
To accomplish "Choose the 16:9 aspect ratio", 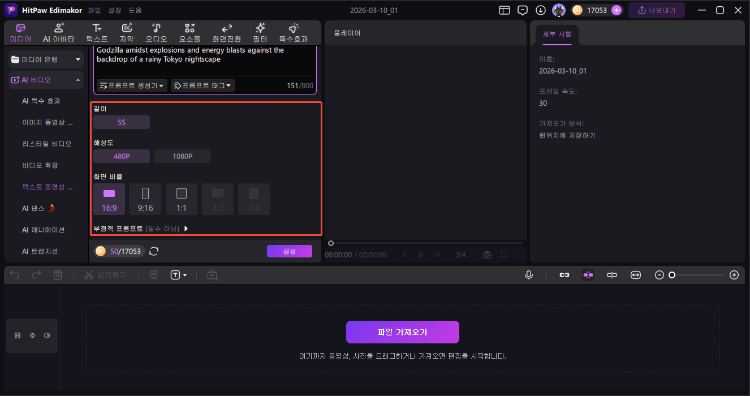I will coord(109,199).
